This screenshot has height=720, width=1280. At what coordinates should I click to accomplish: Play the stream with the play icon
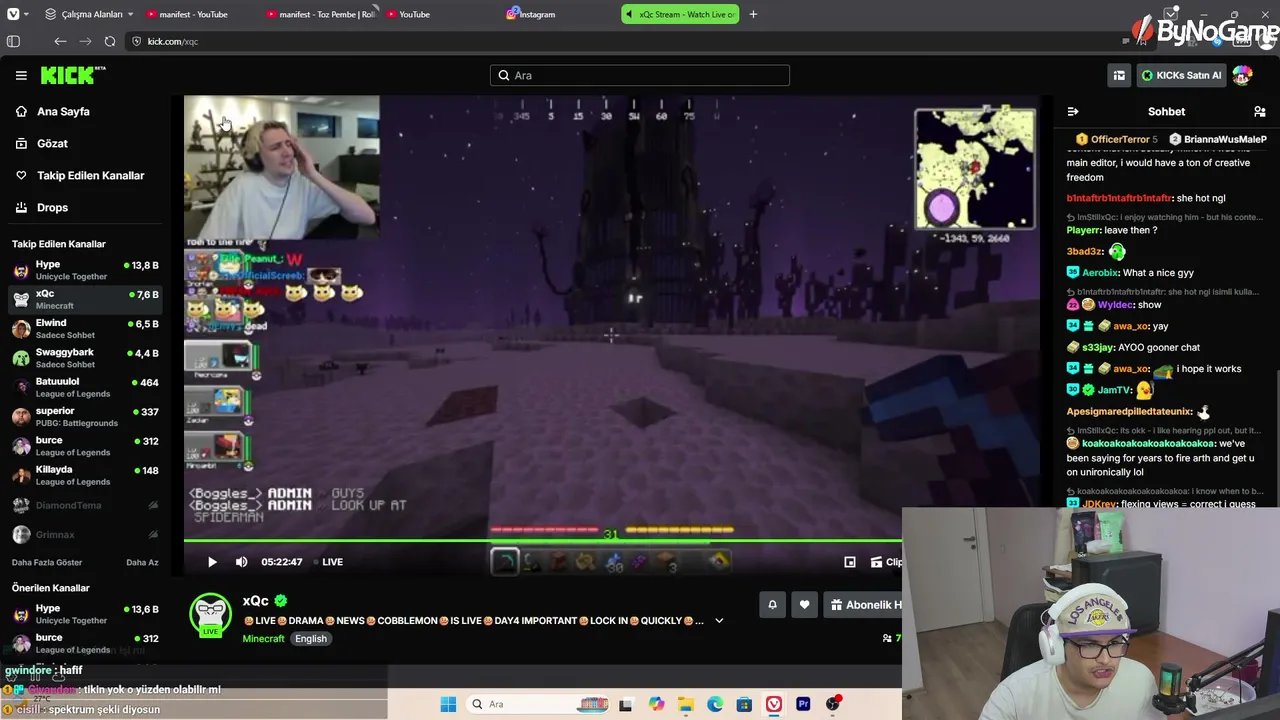(212, 562)
